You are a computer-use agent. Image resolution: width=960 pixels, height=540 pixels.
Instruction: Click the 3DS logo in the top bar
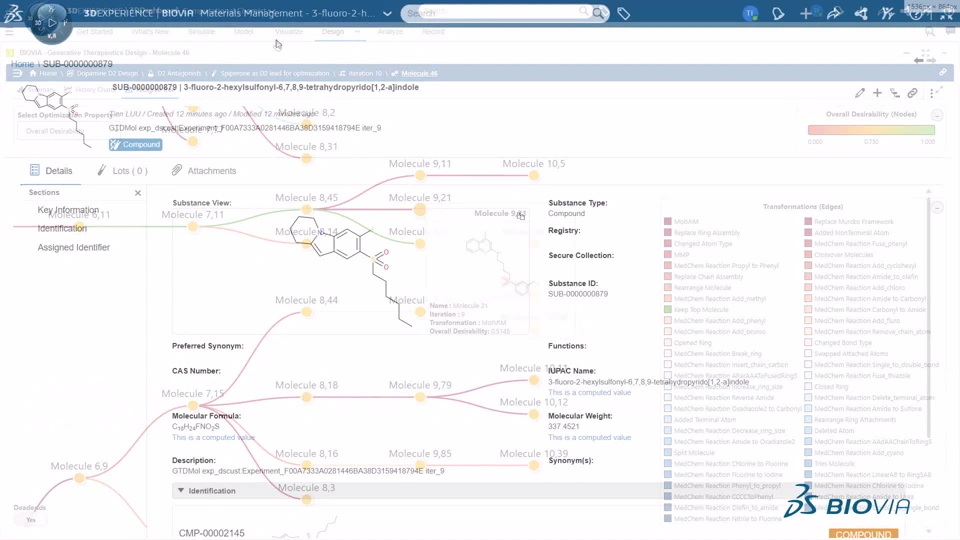pyautogui.click(x=13, y=13)
